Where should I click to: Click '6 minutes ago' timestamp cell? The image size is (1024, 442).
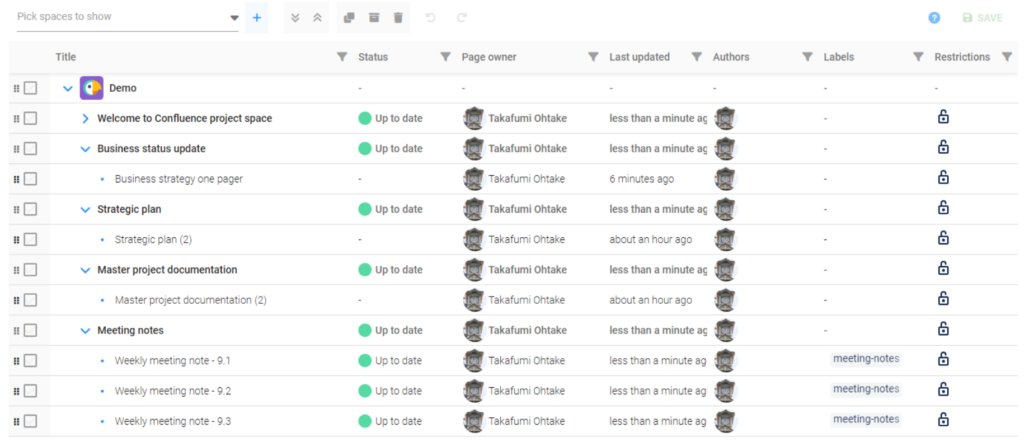pyautogui.click(x=642, y=179)
